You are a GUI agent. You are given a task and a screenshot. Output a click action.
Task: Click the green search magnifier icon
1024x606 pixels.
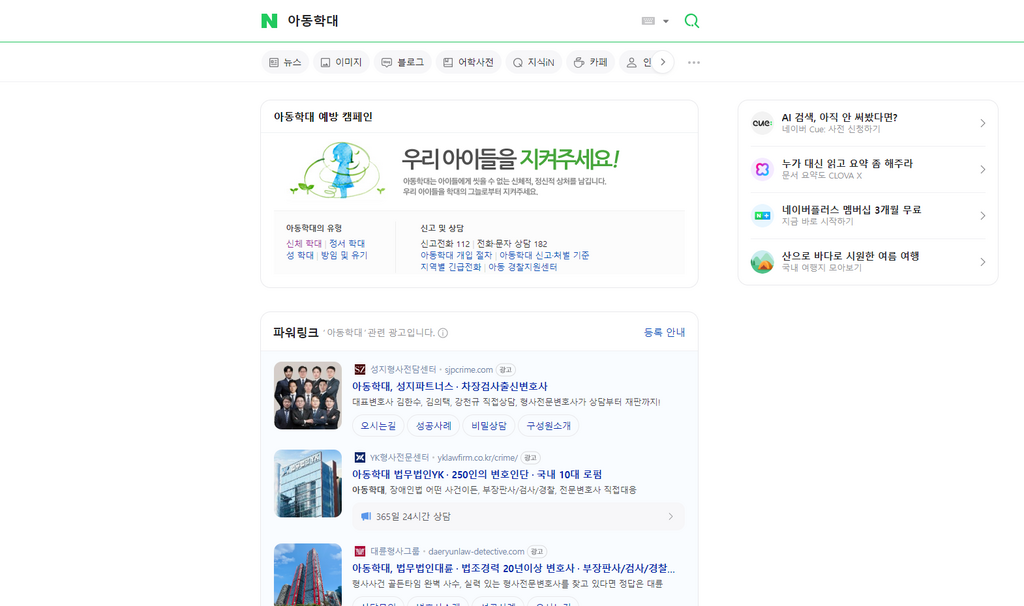click(x=692, y=21)
